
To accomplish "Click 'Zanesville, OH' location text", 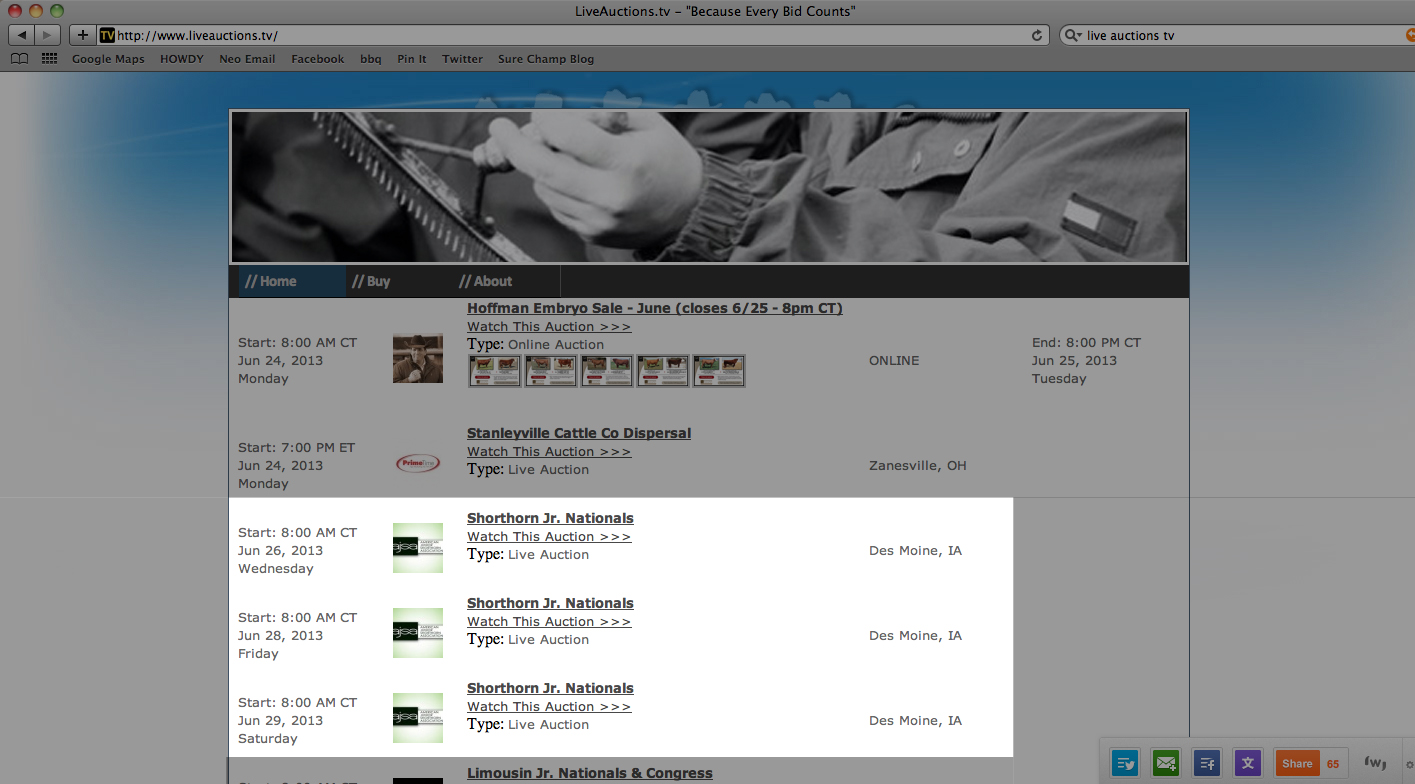I will click(x=917, y=466).
